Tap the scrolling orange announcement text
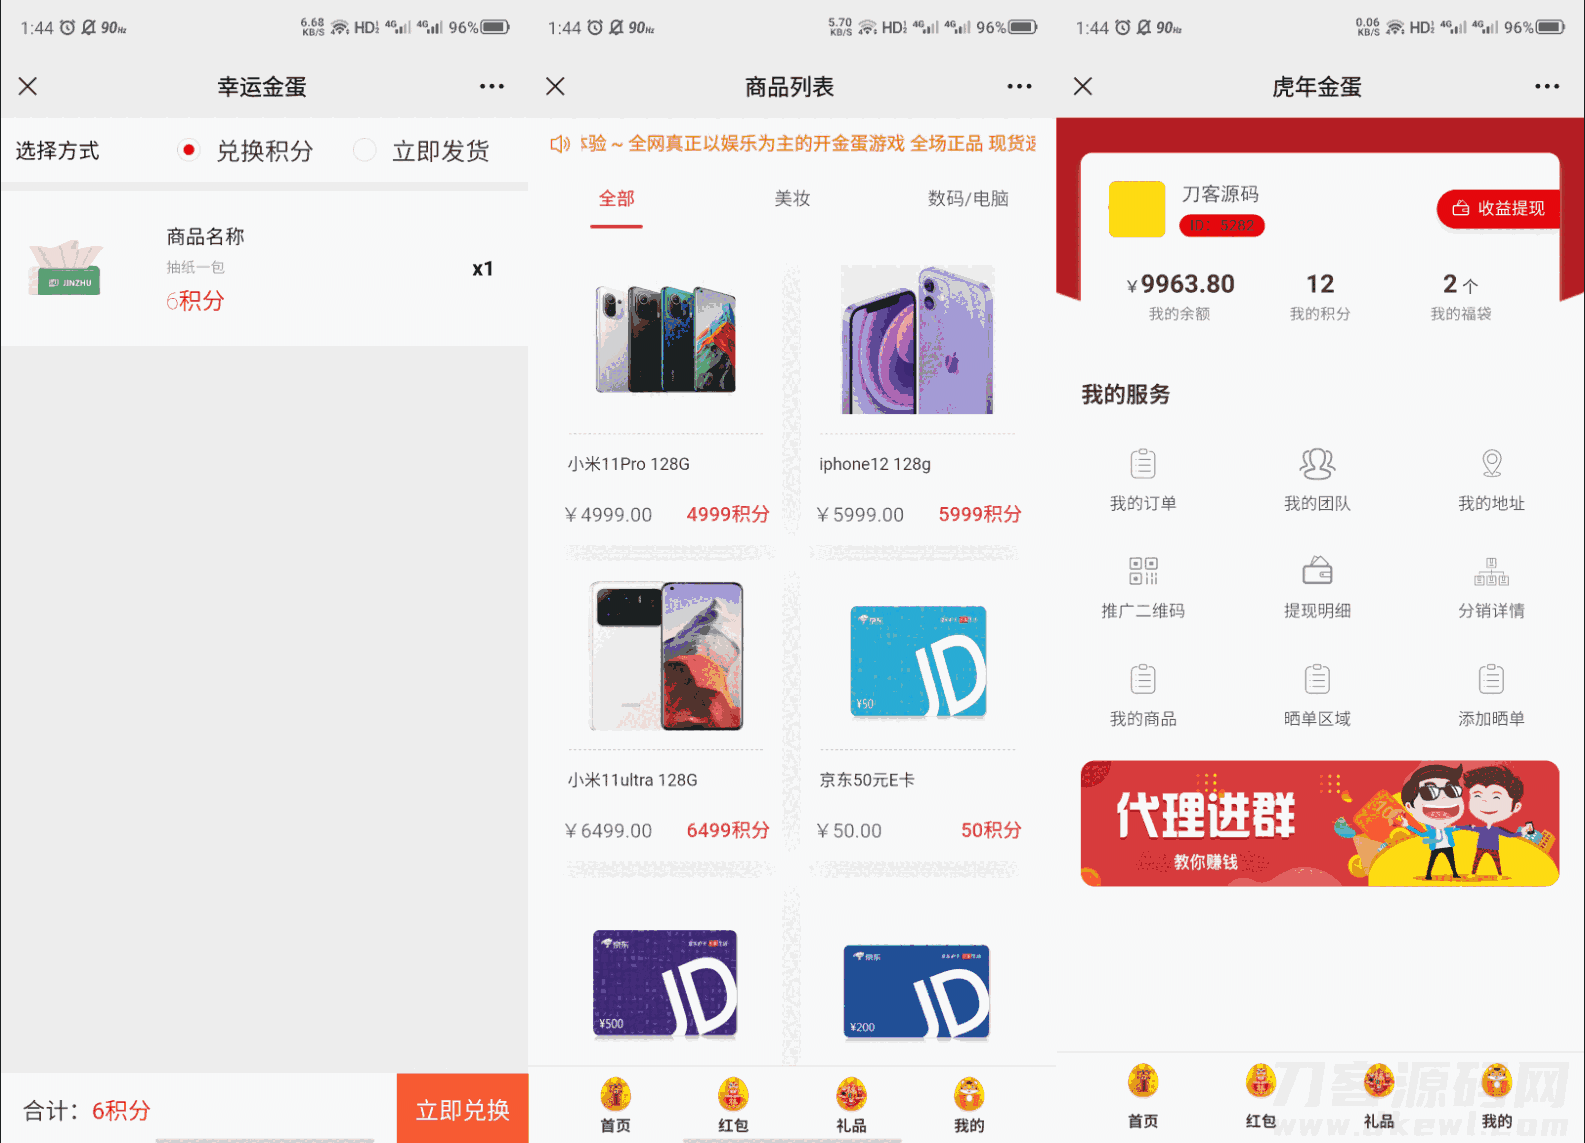 point(808,144)
